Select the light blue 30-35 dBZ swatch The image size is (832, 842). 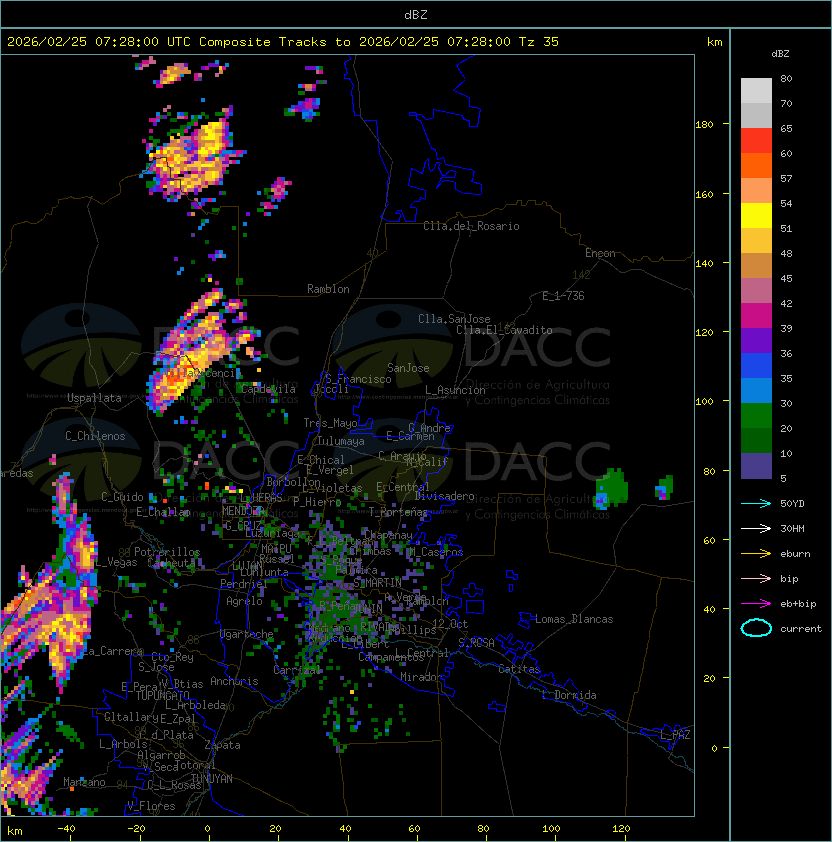756,390
